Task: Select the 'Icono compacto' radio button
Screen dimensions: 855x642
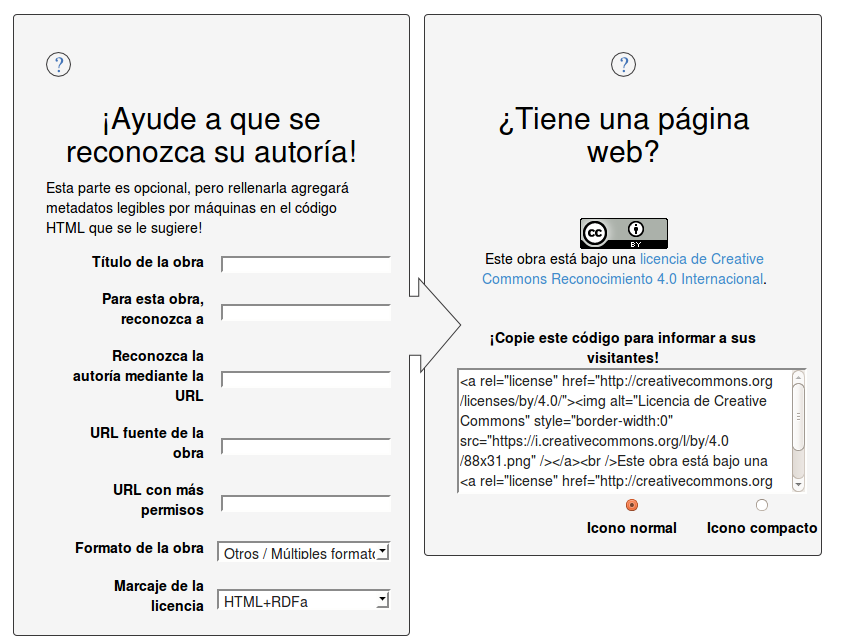Action: click(x=762, y=506)
